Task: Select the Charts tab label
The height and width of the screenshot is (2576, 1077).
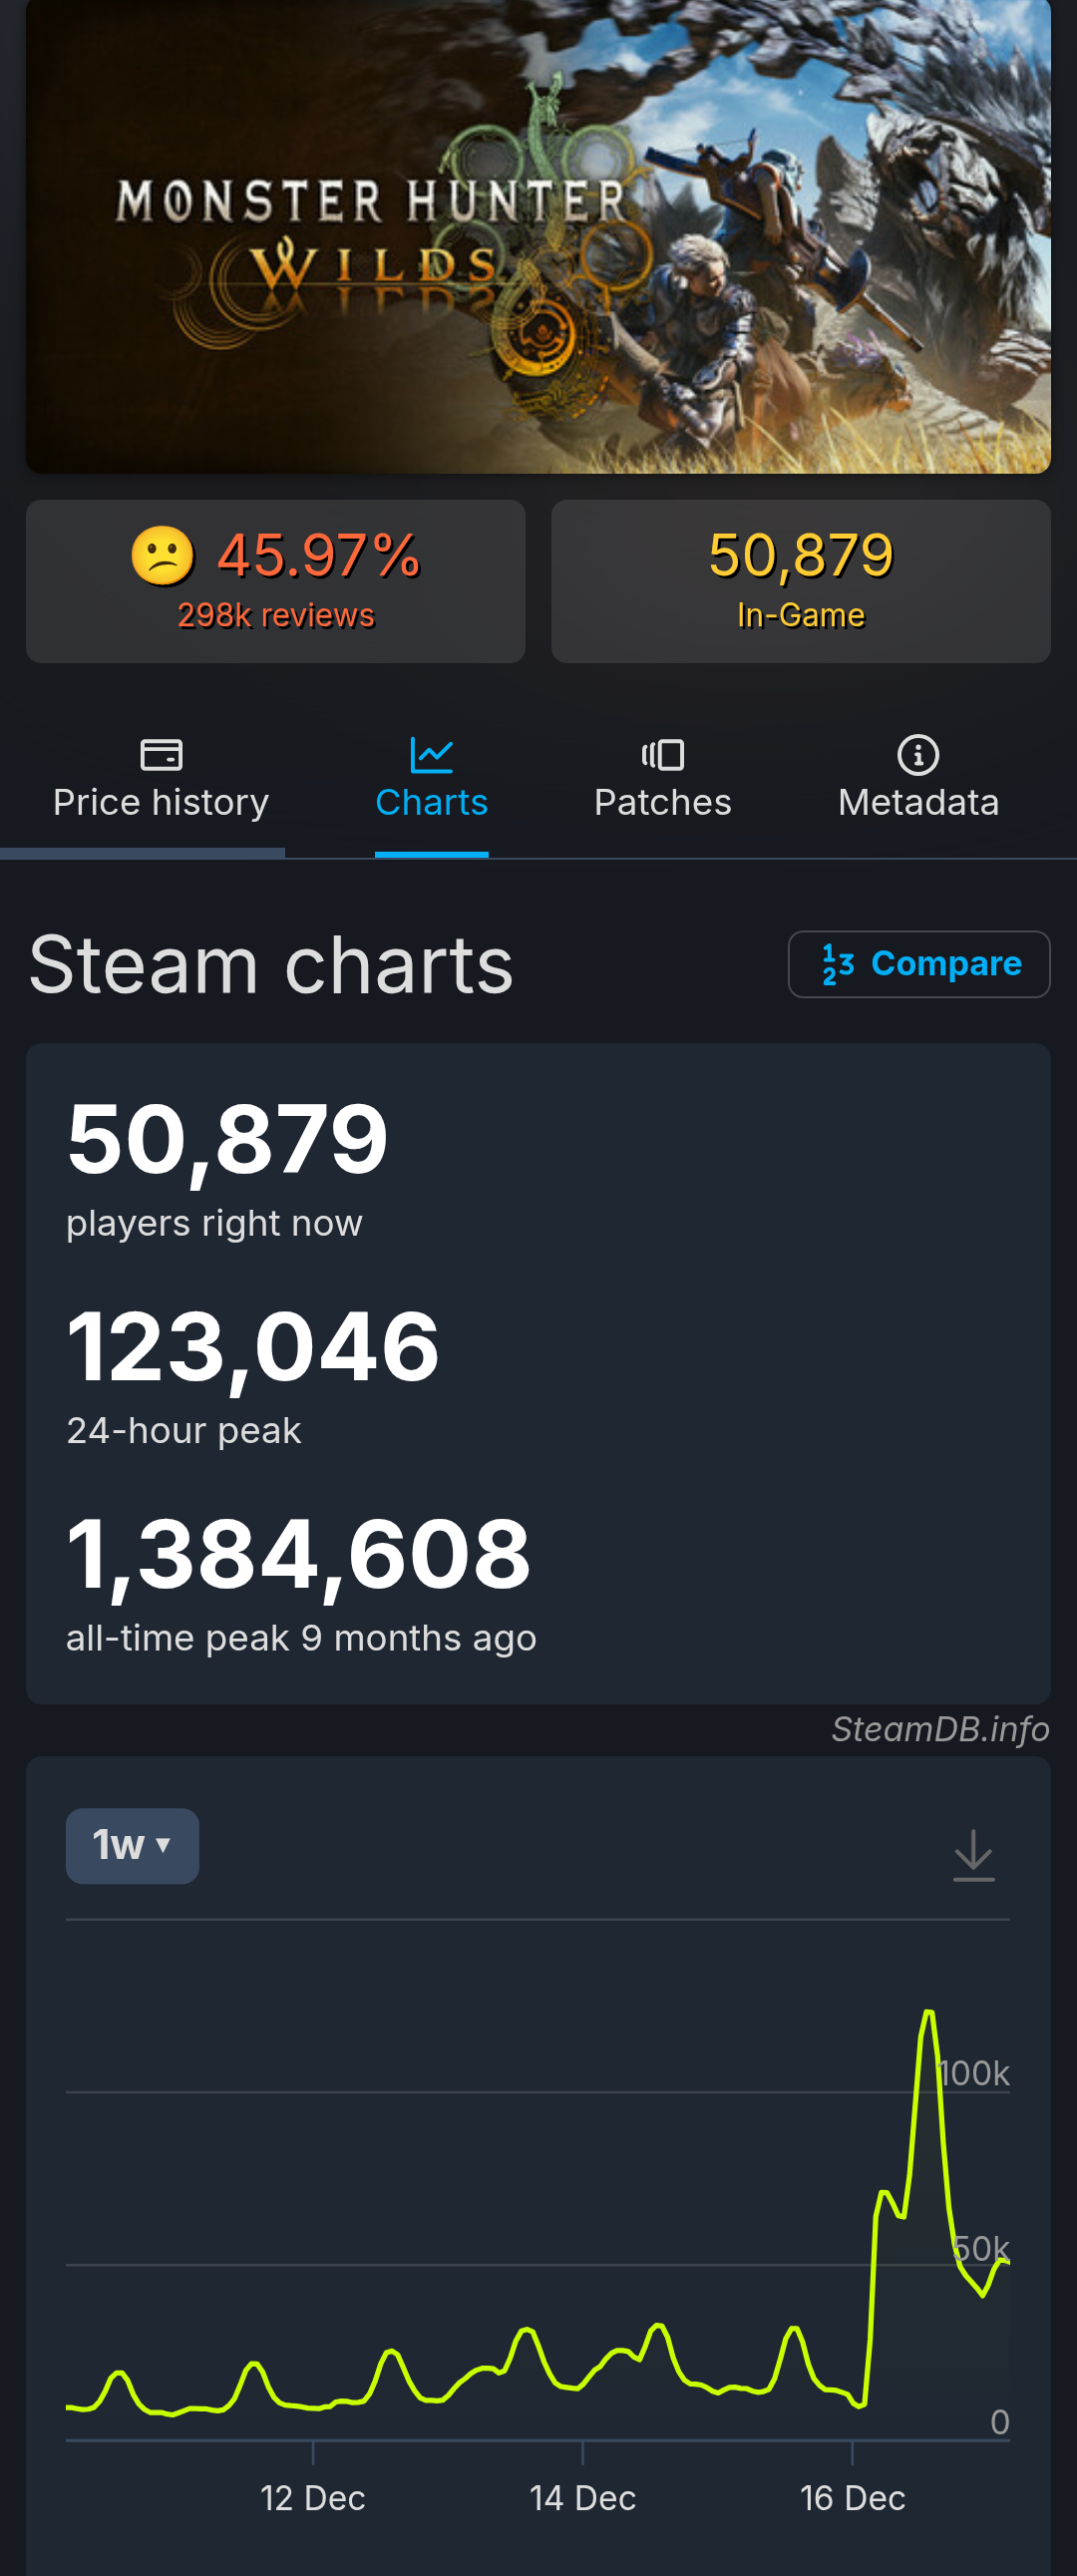Action: coord(432,802)
